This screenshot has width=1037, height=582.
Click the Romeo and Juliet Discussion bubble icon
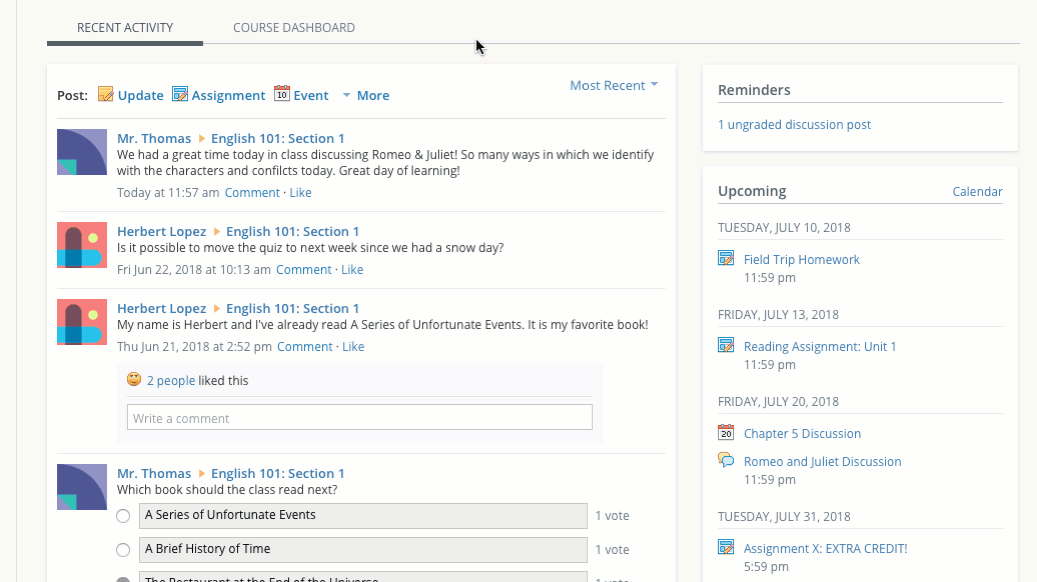point(726,461)
